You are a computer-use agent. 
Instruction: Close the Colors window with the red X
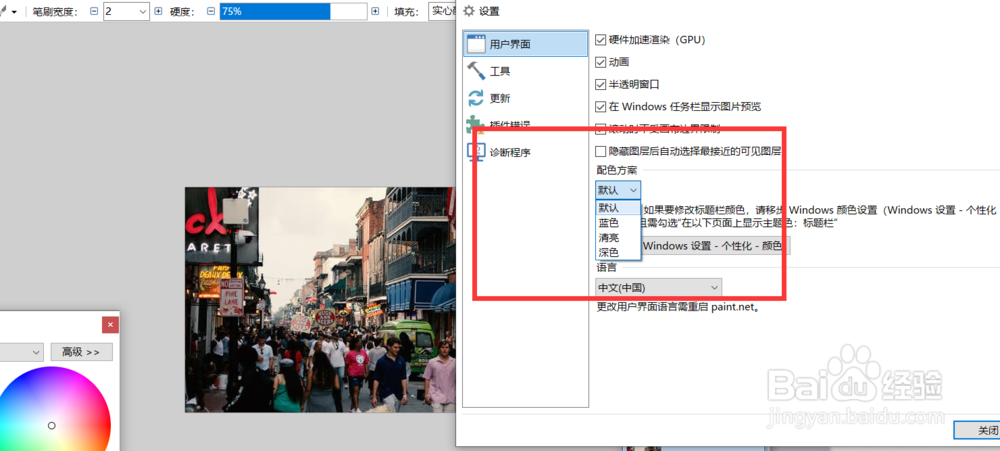(x=110, y=325)
